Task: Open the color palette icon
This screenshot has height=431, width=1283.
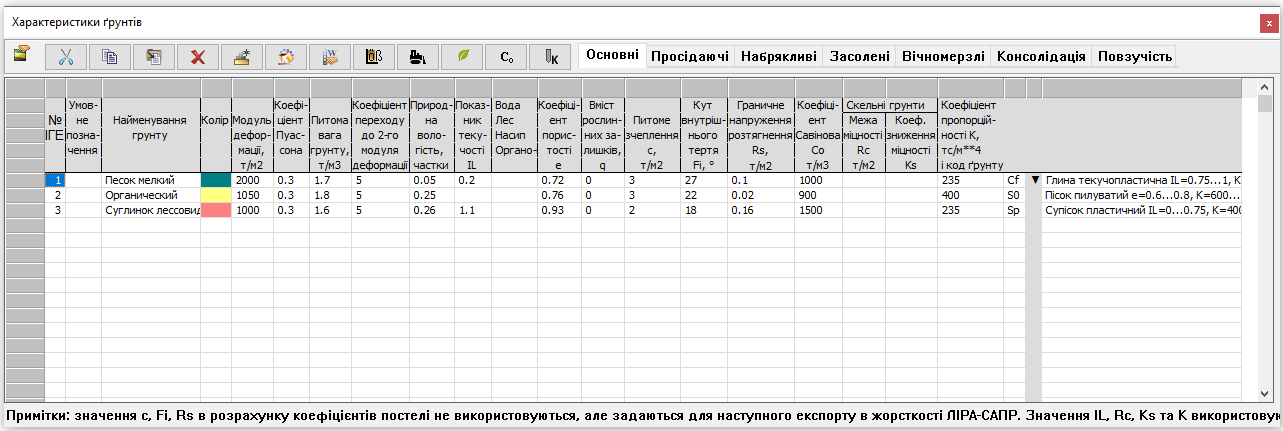Action: click(x=285, y=57)
